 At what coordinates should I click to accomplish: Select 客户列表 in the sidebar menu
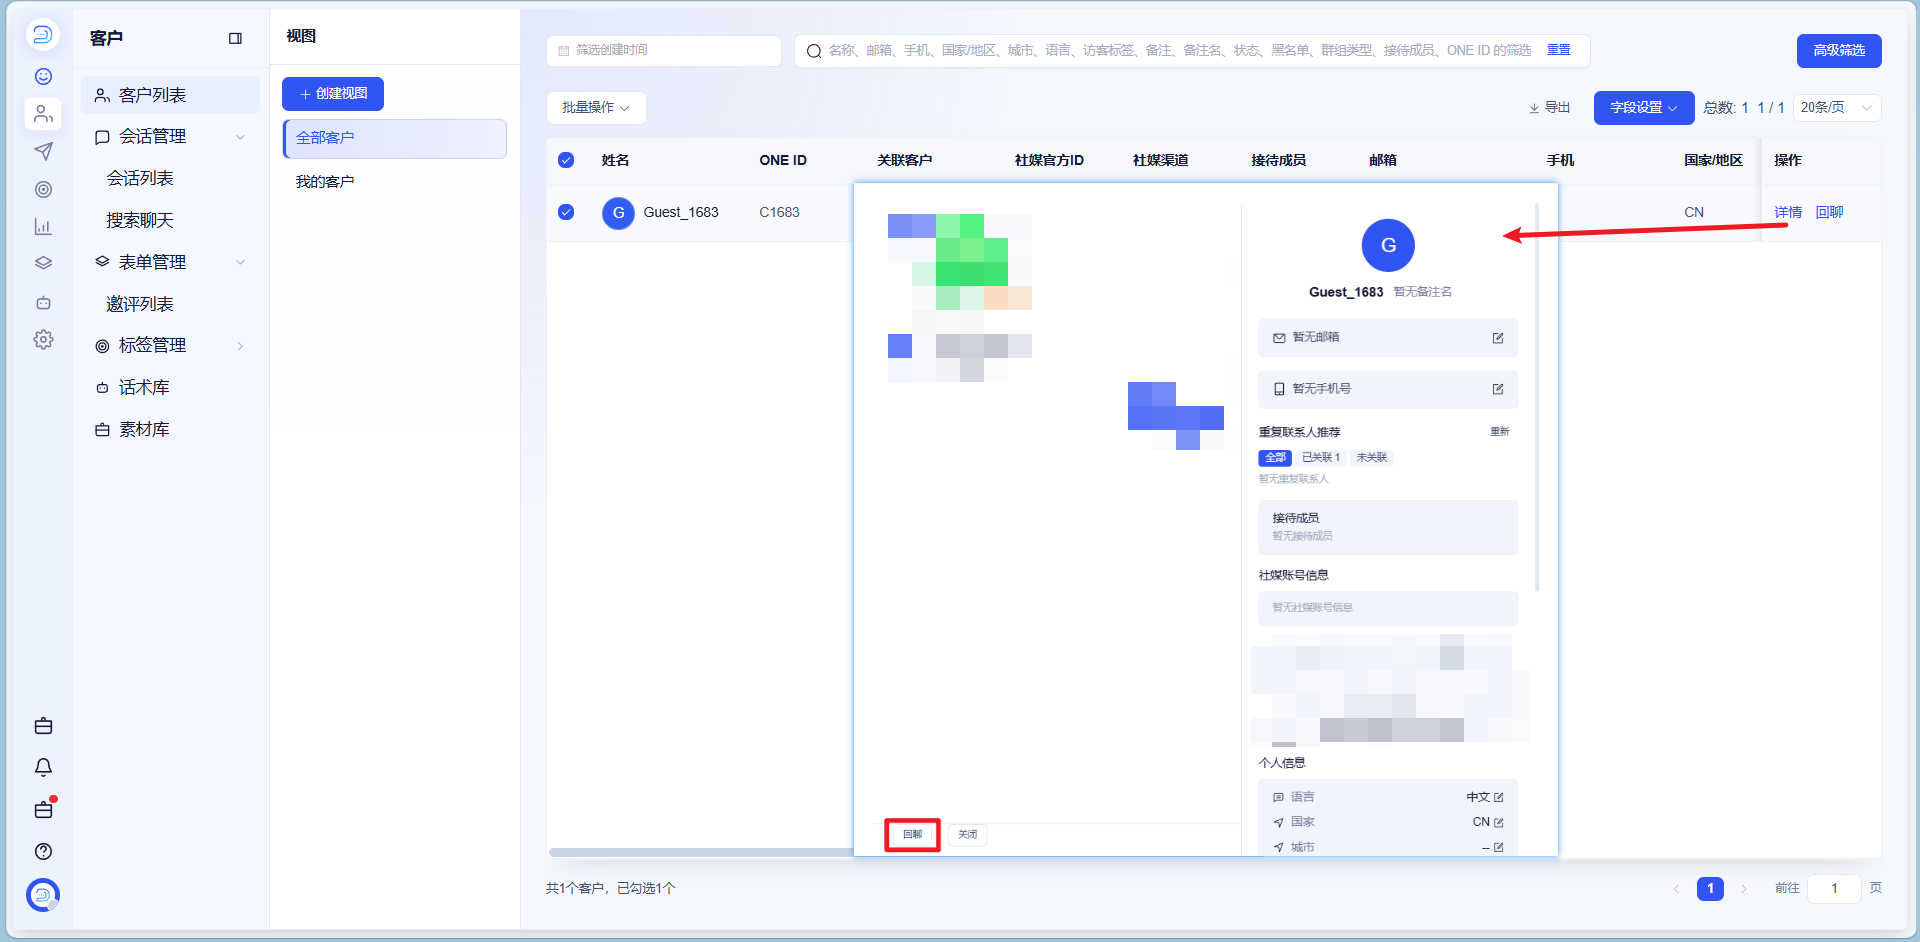click(x=170, y=95)
